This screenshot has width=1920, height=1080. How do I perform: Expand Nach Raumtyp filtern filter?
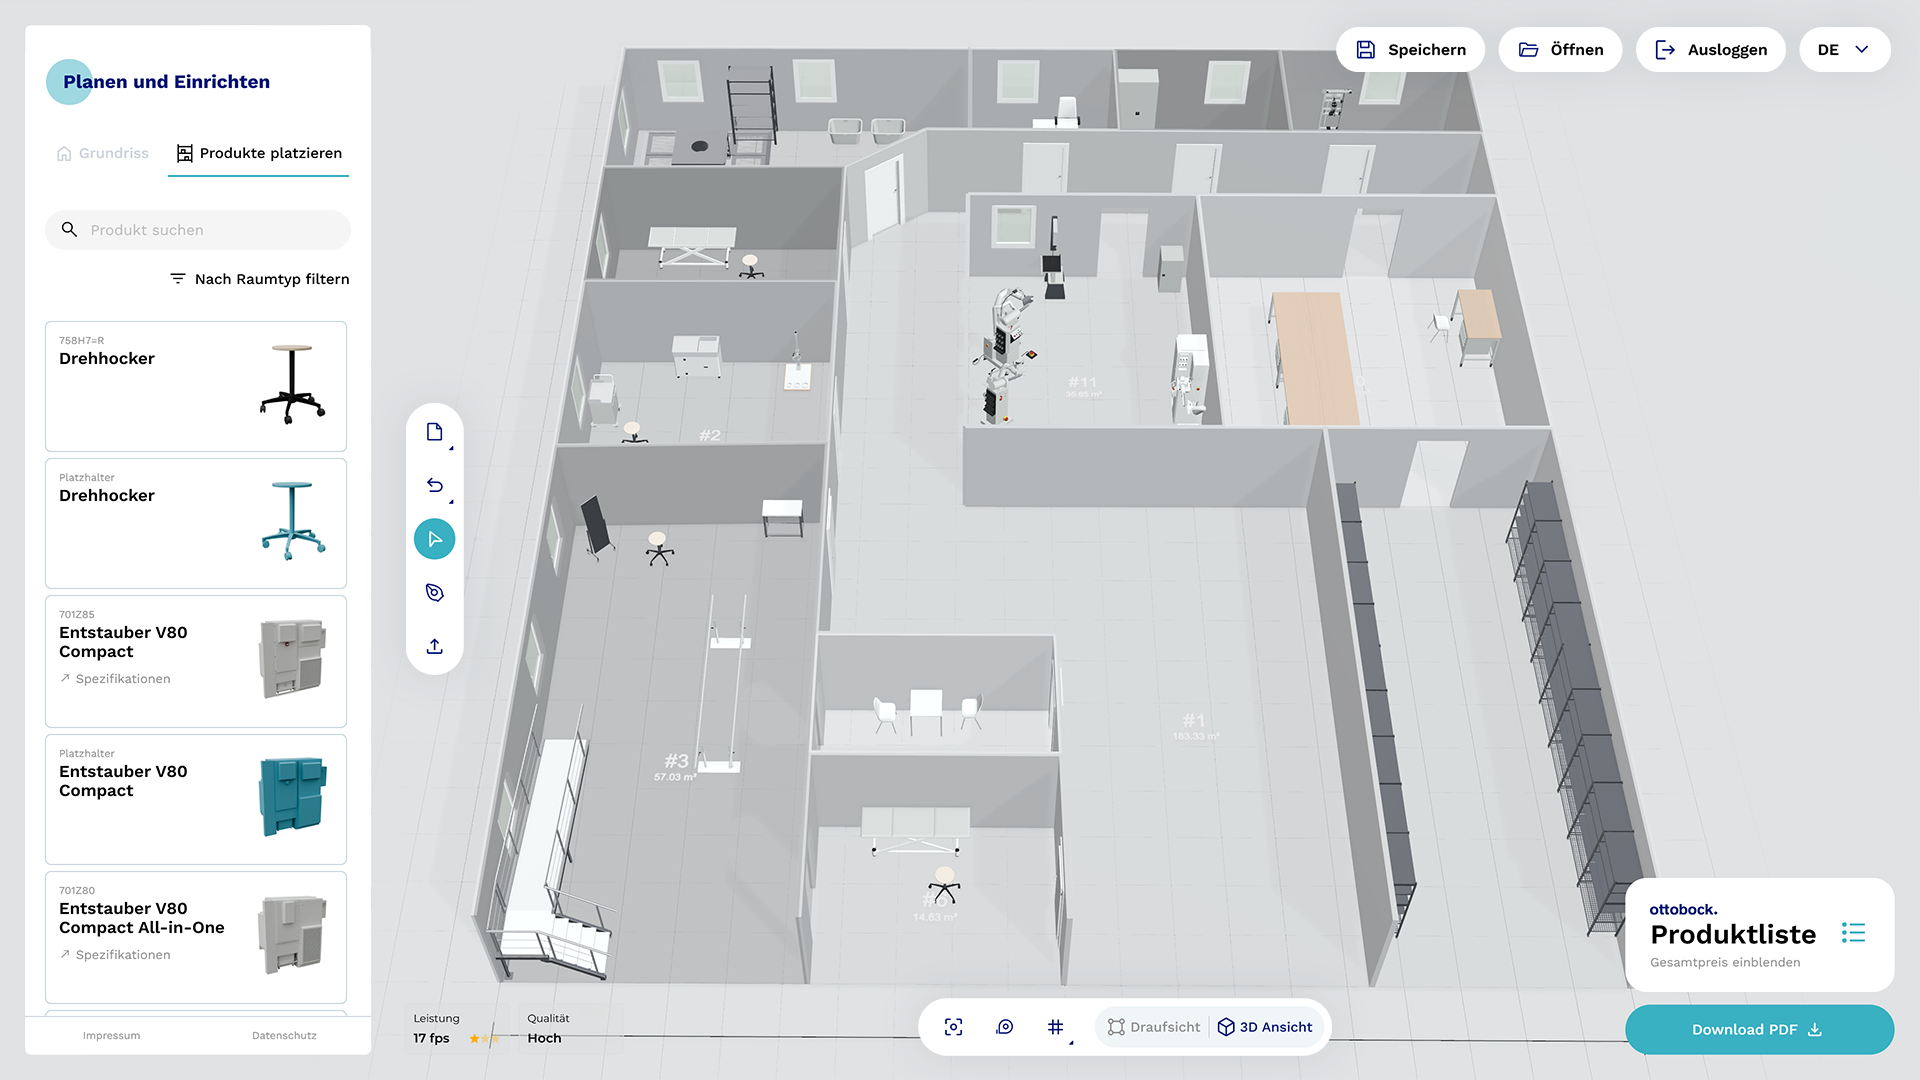click(x=259, y=279)
